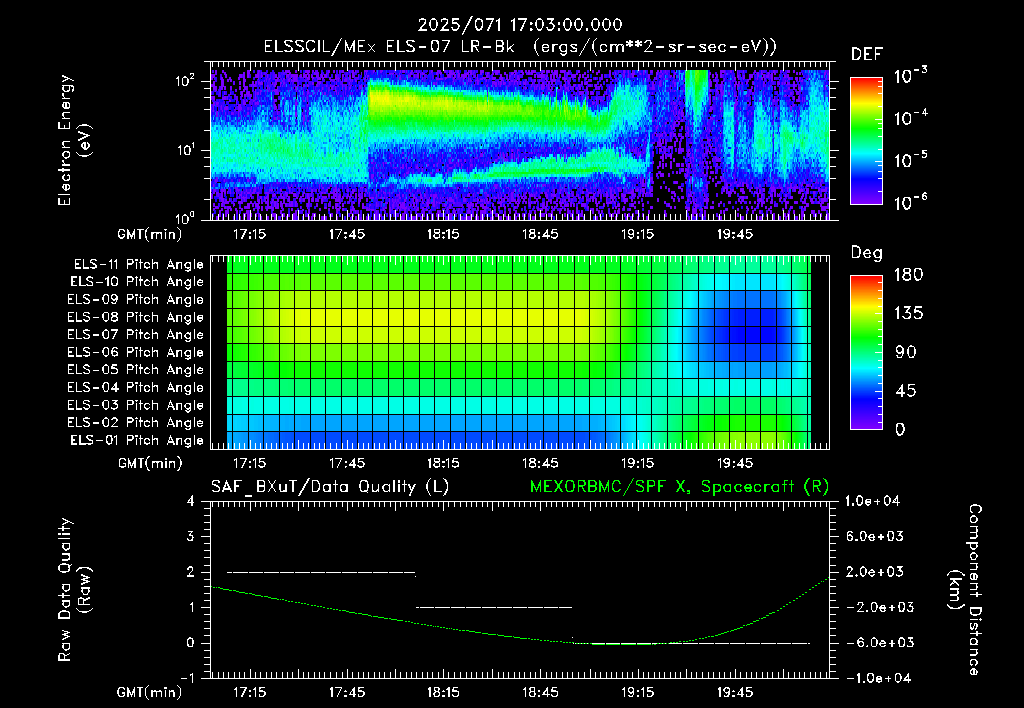Click green MEXORBMC/SPF X, Spacecraft (R) title
The height and width of the screenshot is (708, 1024).
tap(679, 487)
